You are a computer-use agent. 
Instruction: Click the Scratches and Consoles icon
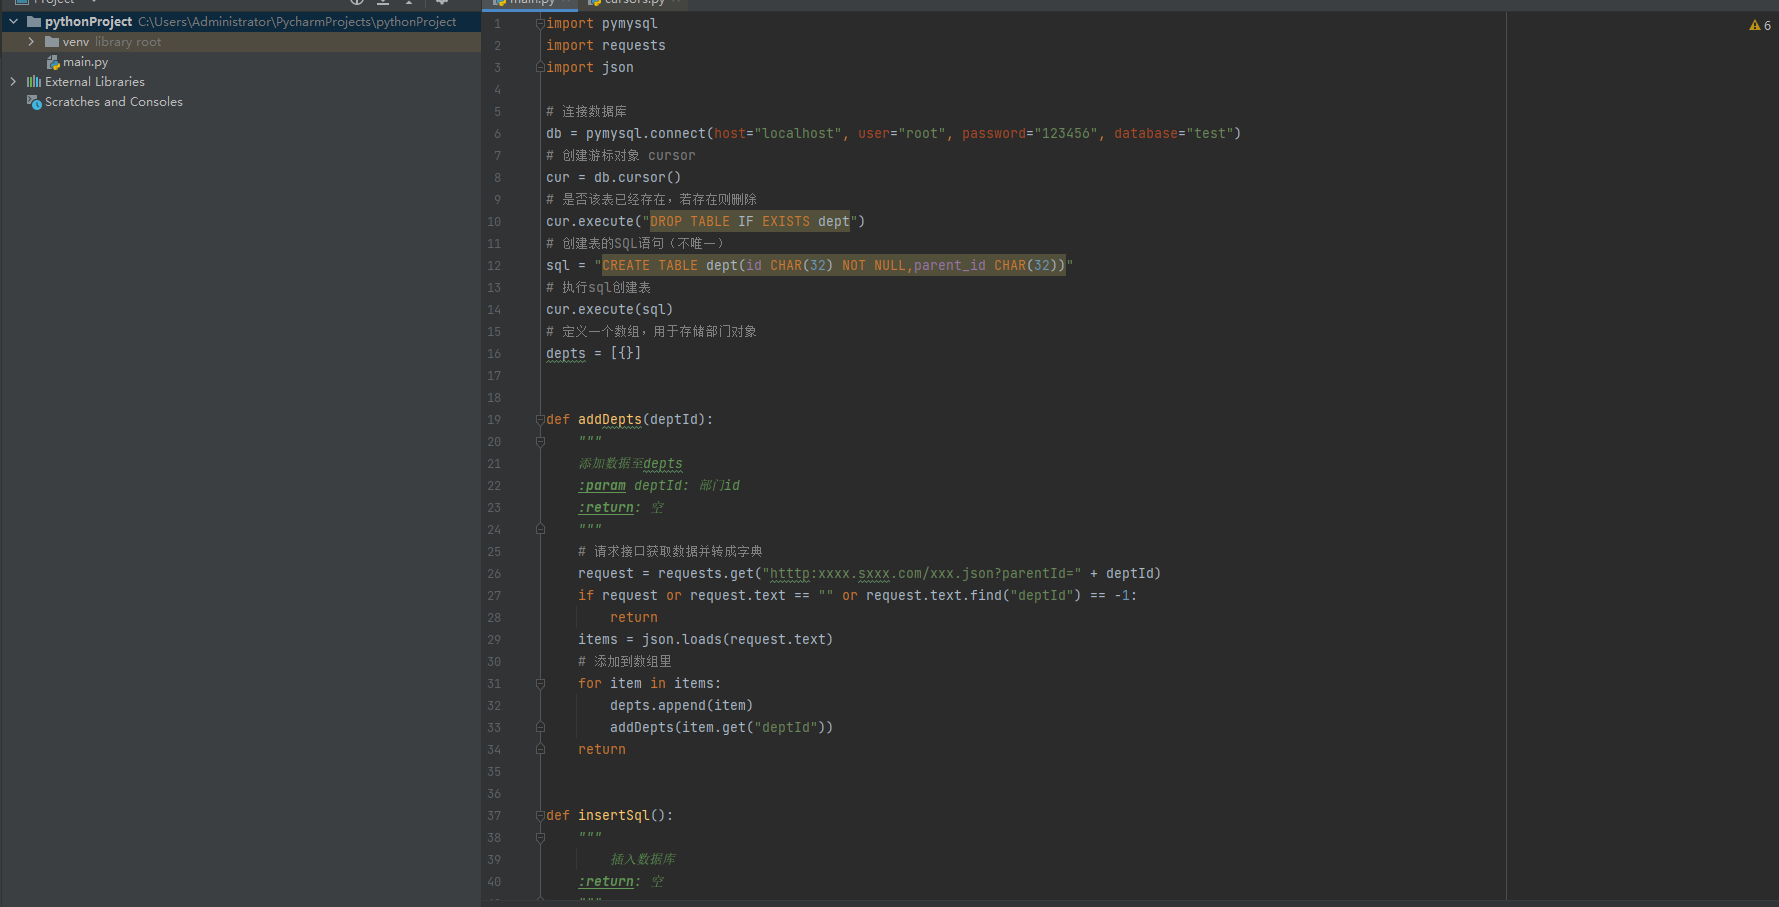(34, 102)
